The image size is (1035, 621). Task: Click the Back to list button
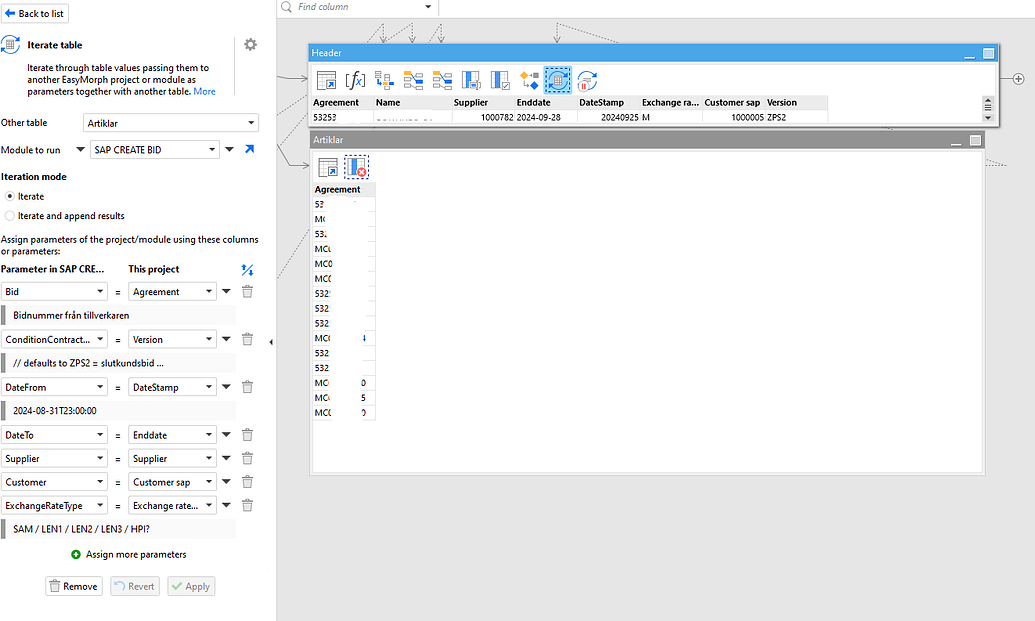34,13
